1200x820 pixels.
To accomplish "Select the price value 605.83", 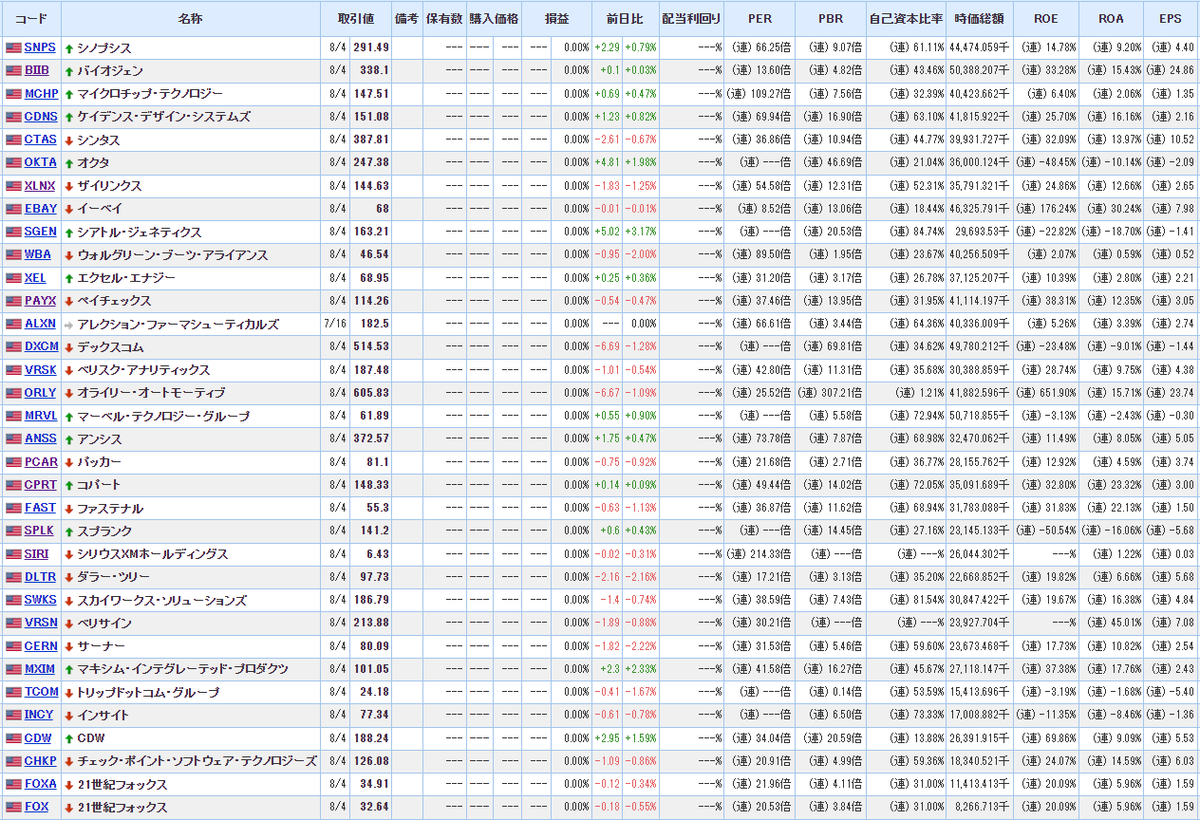I will [x=369, y=393].
